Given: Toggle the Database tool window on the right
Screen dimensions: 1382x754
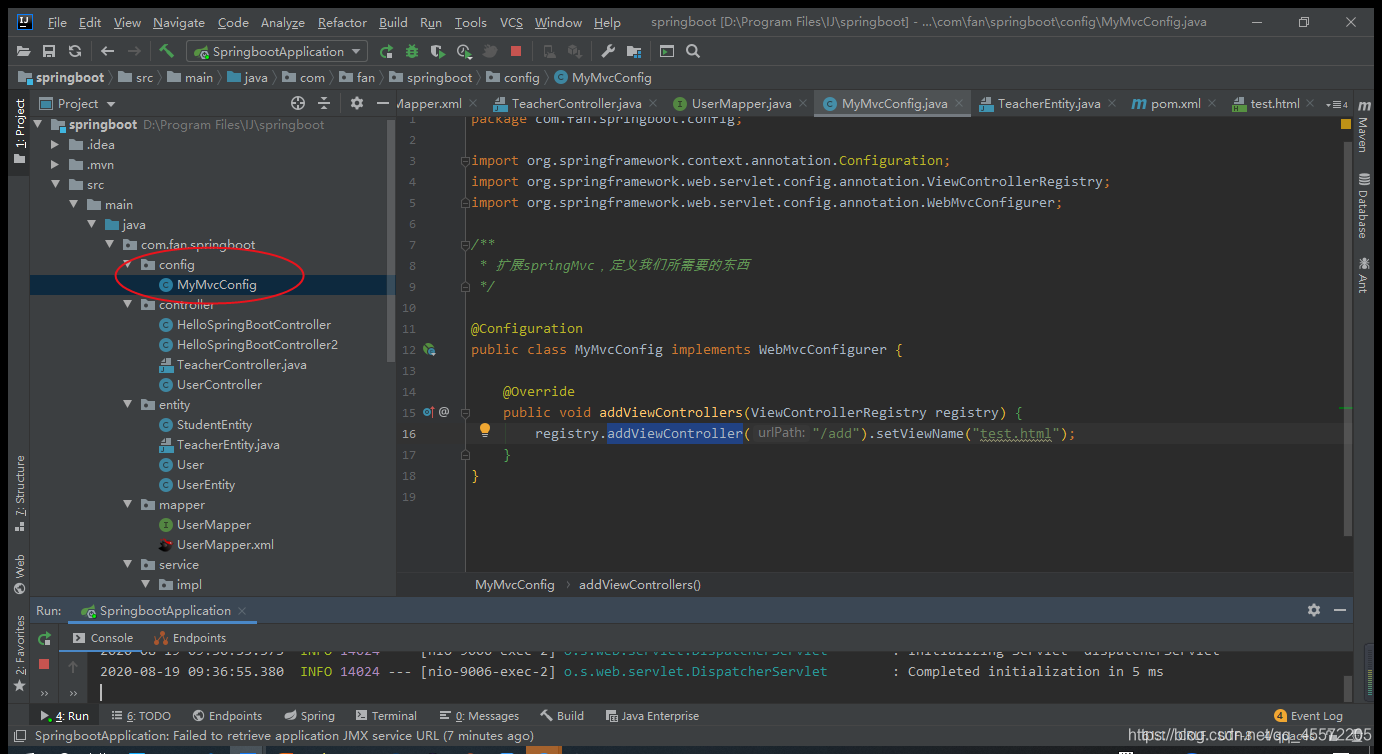Looking at the screenshot, I should point(1363,206).
